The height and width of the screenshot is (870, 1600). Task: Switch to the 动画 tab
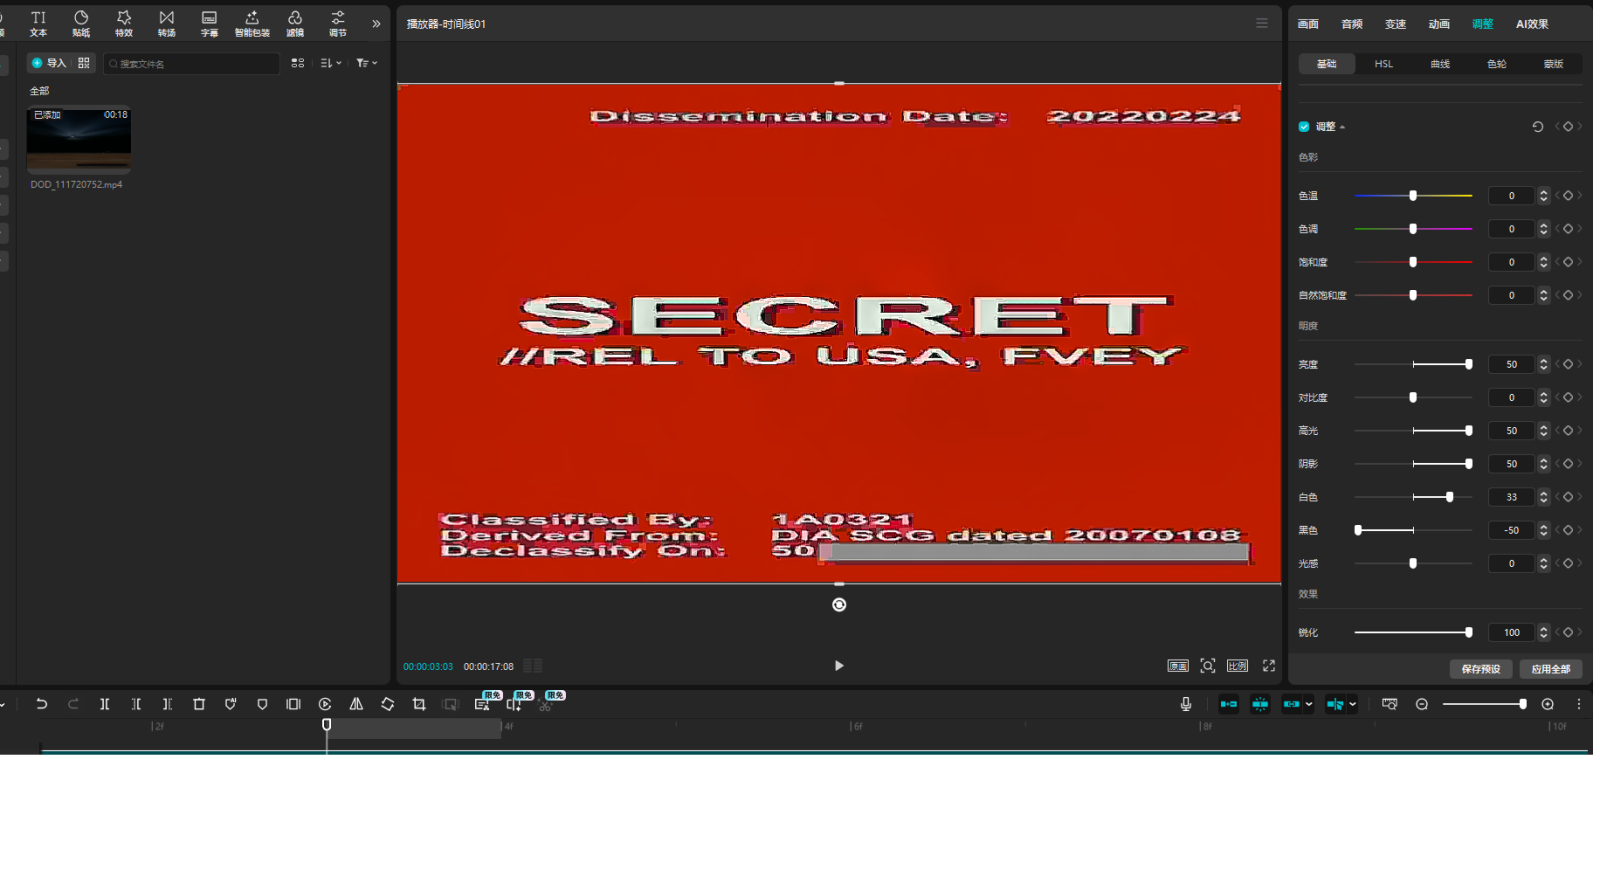click(x=1439, y=24)
